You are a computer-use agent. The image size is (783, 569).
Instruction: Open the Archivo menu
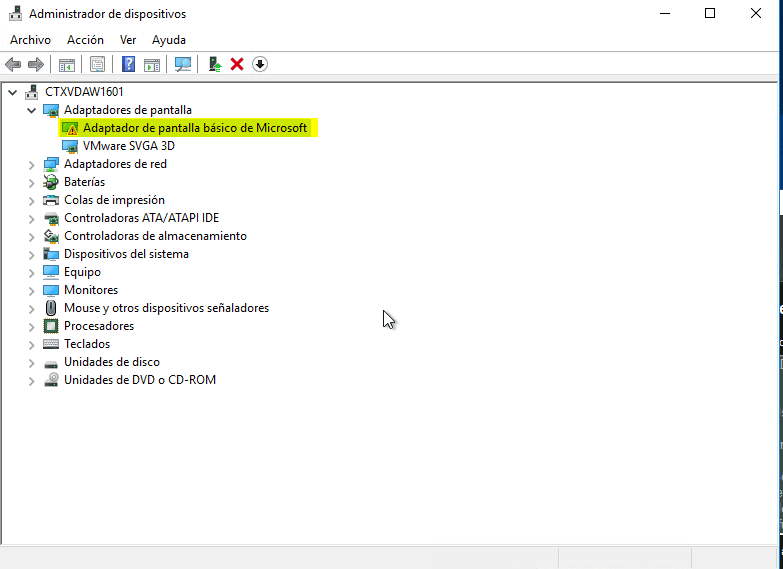tap(30, 40)
